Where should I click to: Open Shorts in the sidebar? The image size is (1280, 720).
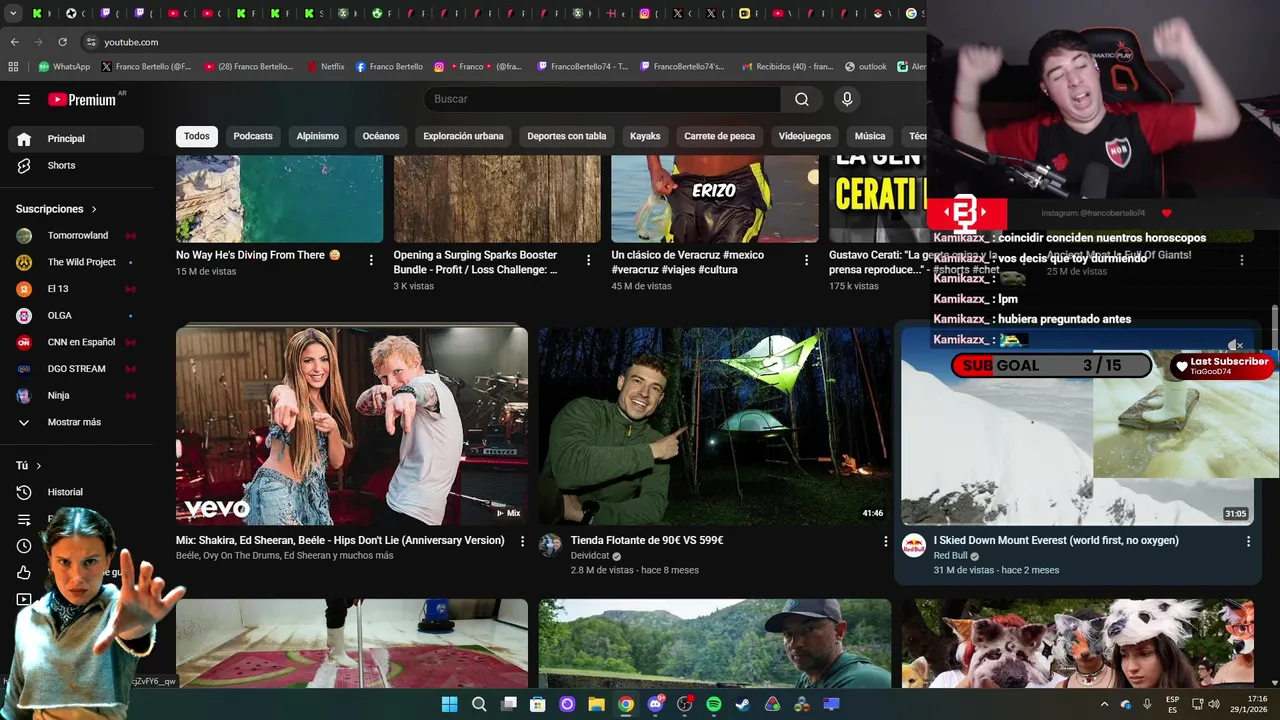pyautogui.click(x=76, y=165)
